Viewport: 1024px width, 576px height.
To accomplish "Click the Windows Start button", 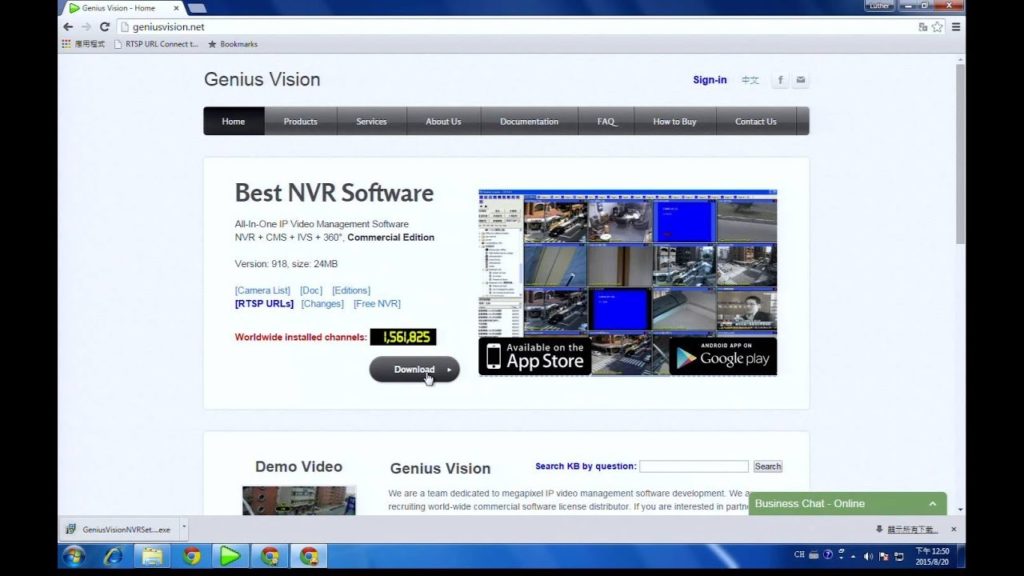I will point(74,556).
